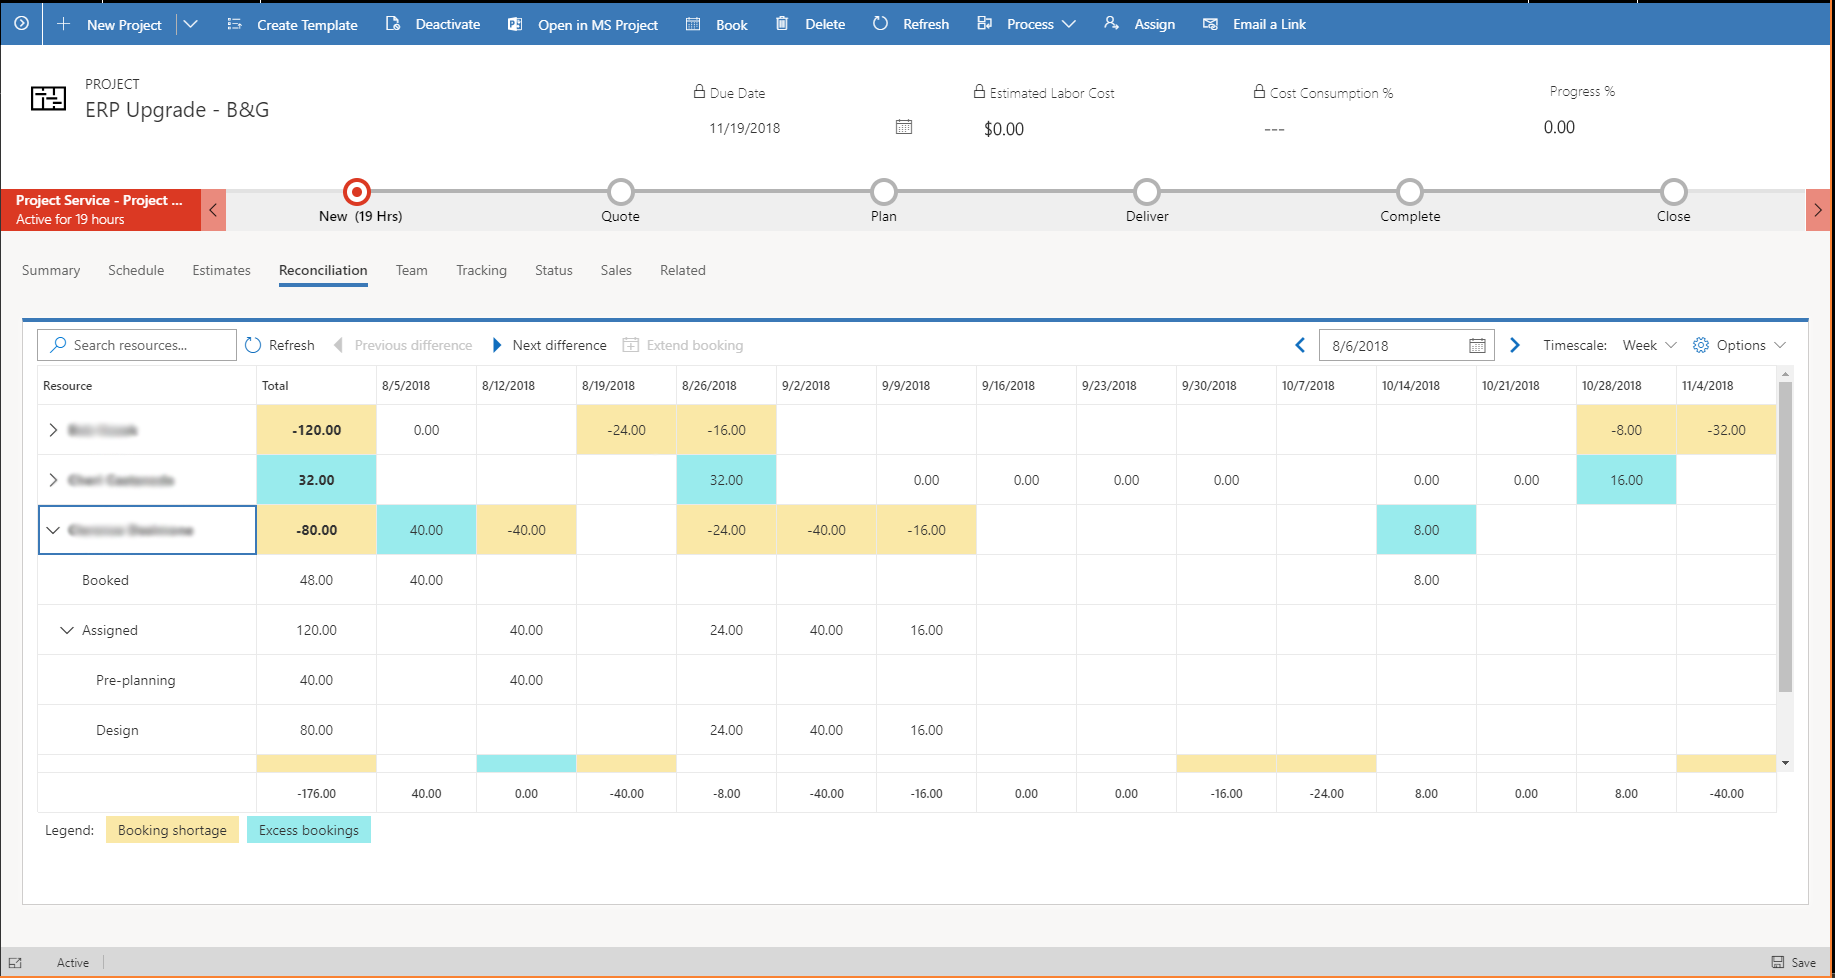Click the Excess bookings legend swatch
Screen dimensions: 1835x978
(x=309, y=830)
